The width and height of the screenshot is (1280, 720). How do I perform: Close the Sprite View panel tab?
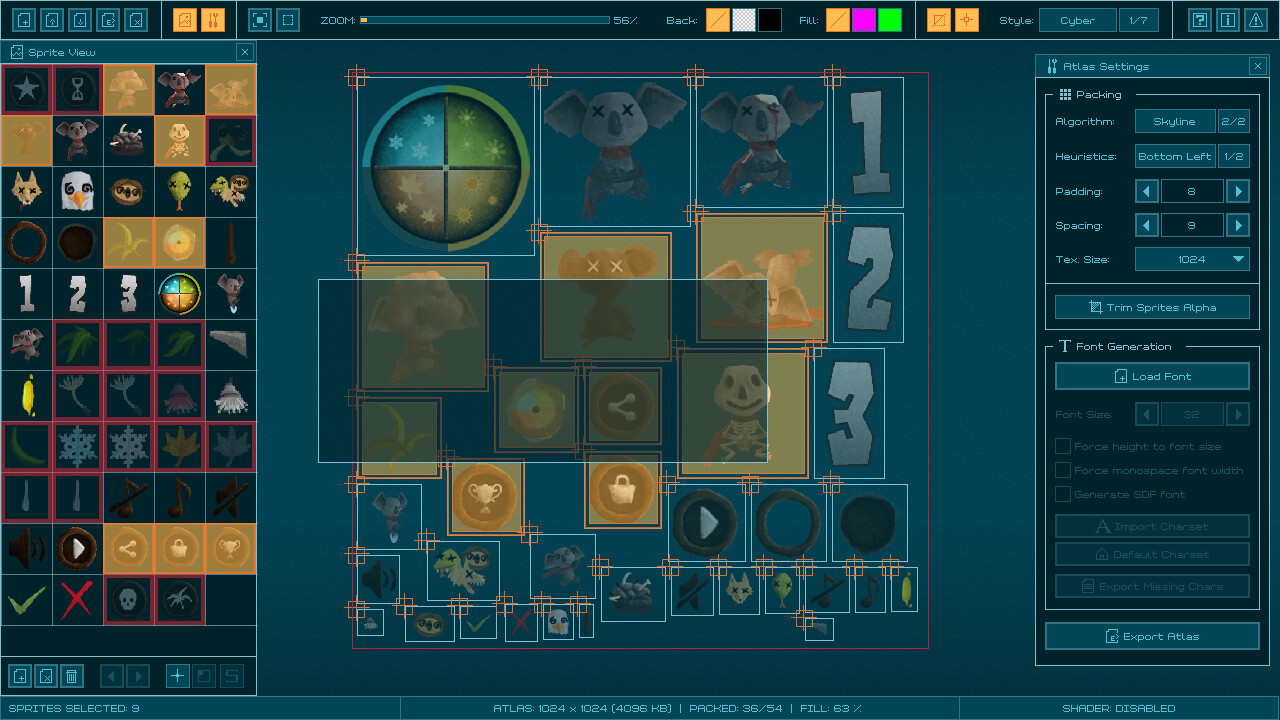245,52
